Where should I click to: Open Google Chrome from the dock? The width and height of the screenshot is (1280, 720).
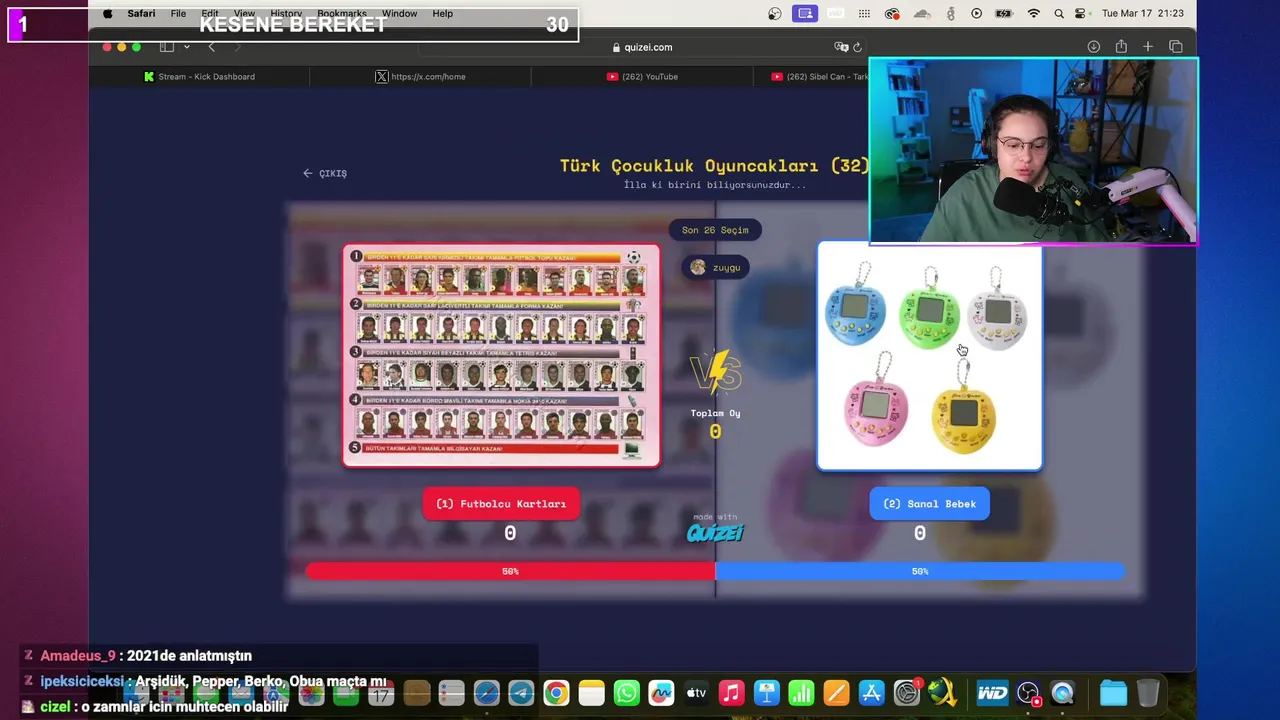tap(556, 693)
